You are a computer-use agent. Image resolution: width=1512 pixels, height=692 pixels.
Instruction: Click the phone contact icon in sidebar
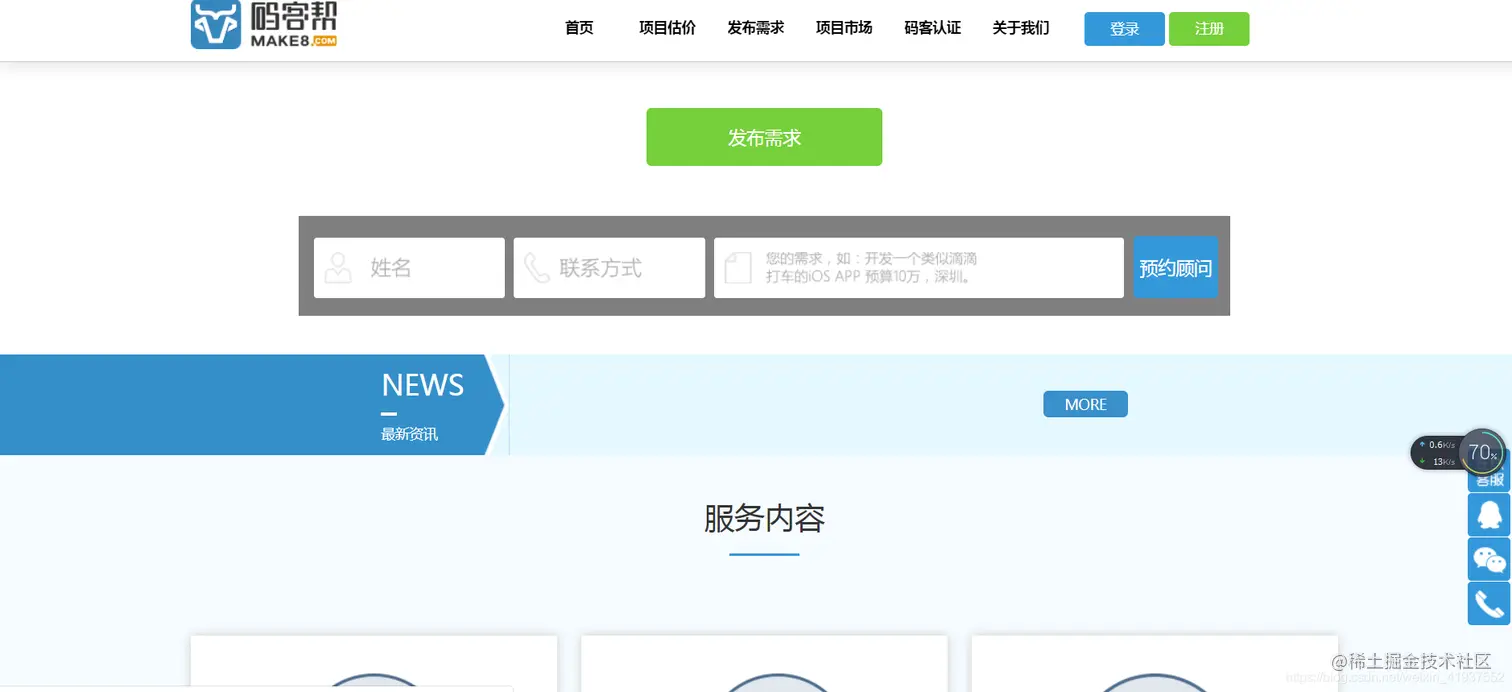click(x=1489, y=604)
